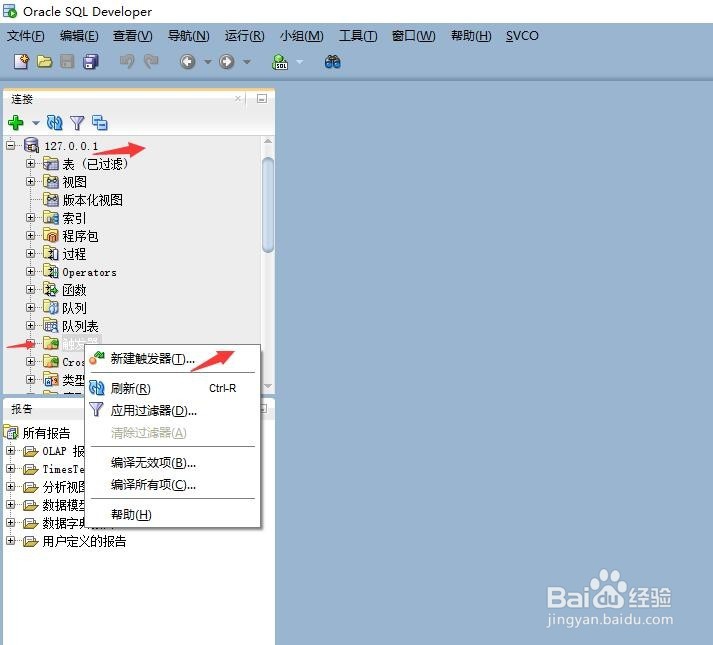Click the 索引 folder icon
Screen dimensions: 713x645
51,217
